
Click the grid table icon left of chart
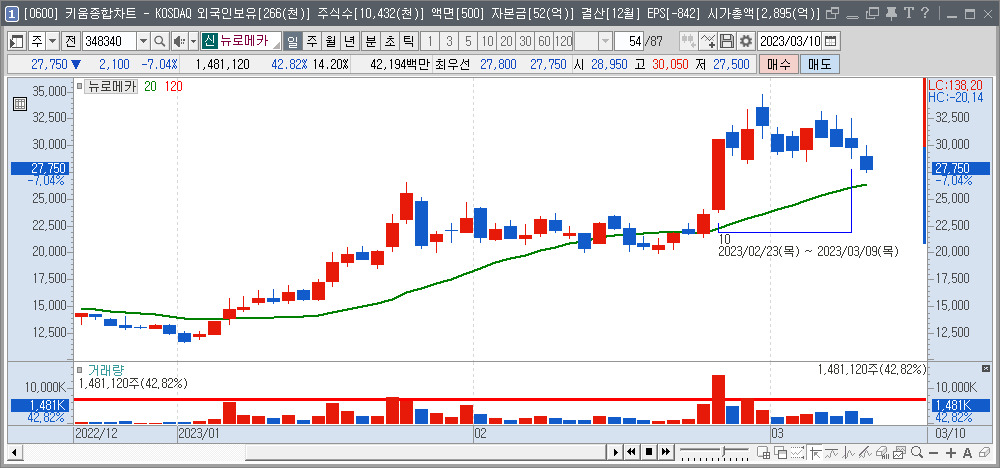19,105
